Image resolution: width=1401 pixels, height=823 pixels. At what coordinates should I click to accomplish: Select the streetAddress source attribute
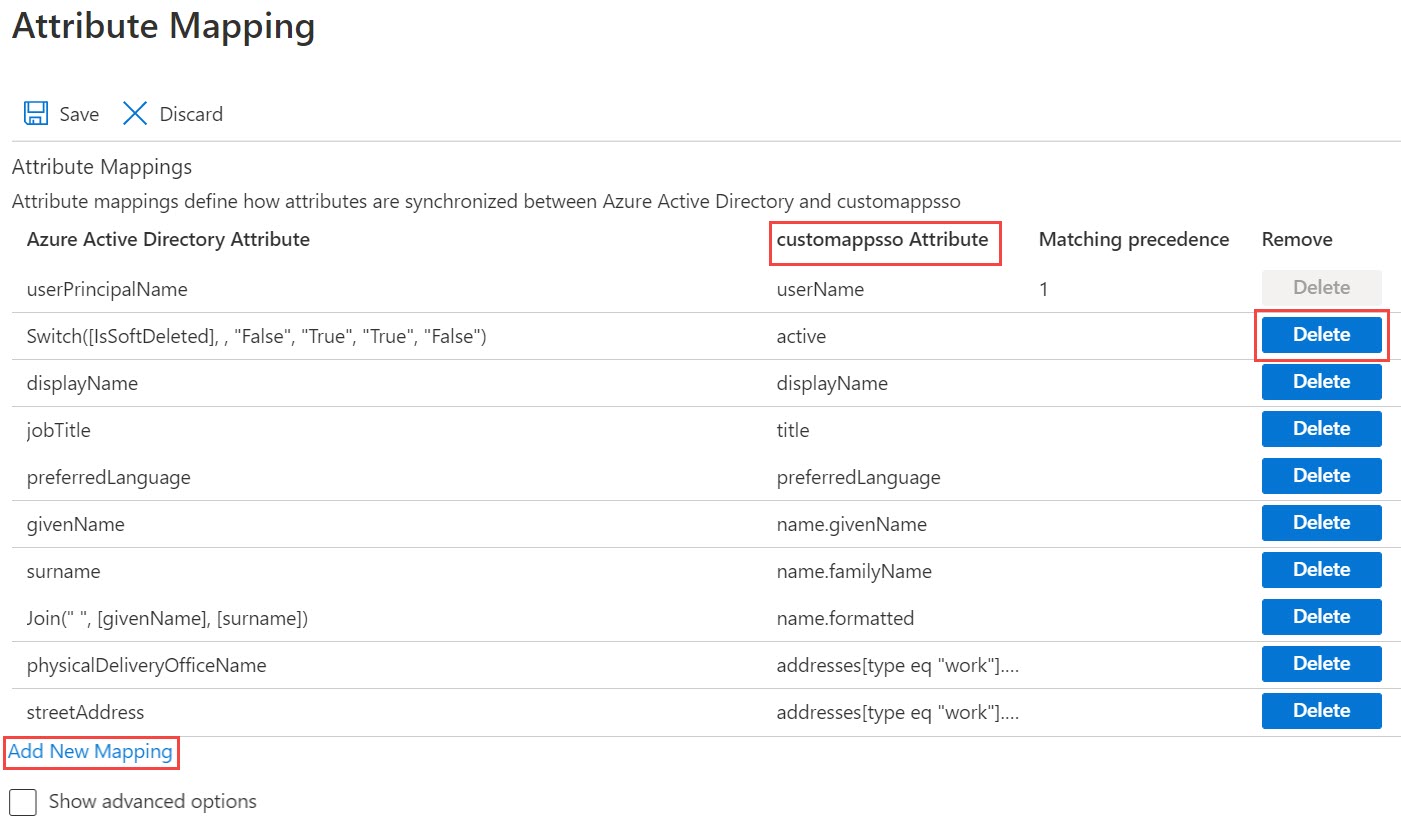[86, 713]
